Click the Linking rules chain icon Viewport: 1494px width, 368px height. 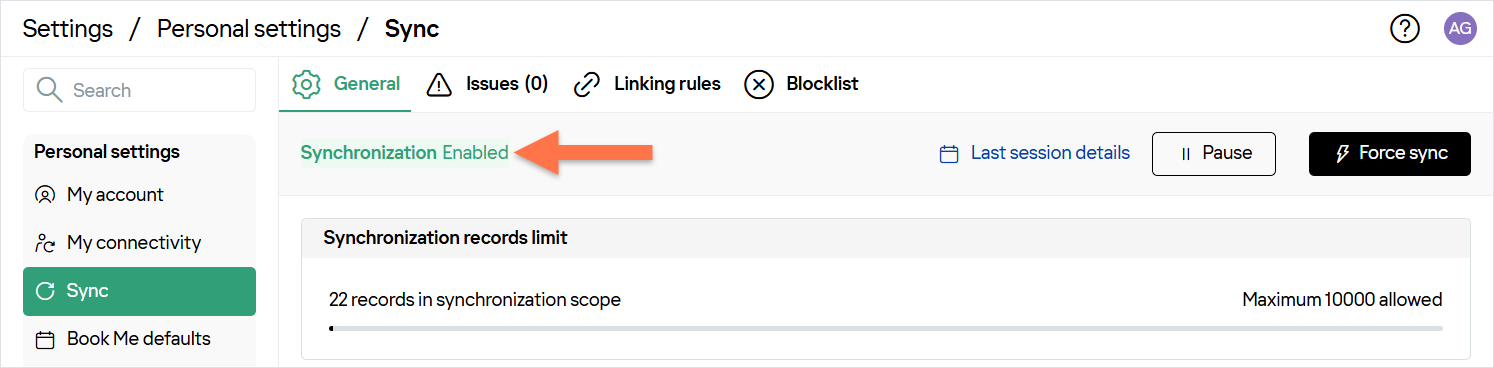pyautogui.click(x=586, y=84)
